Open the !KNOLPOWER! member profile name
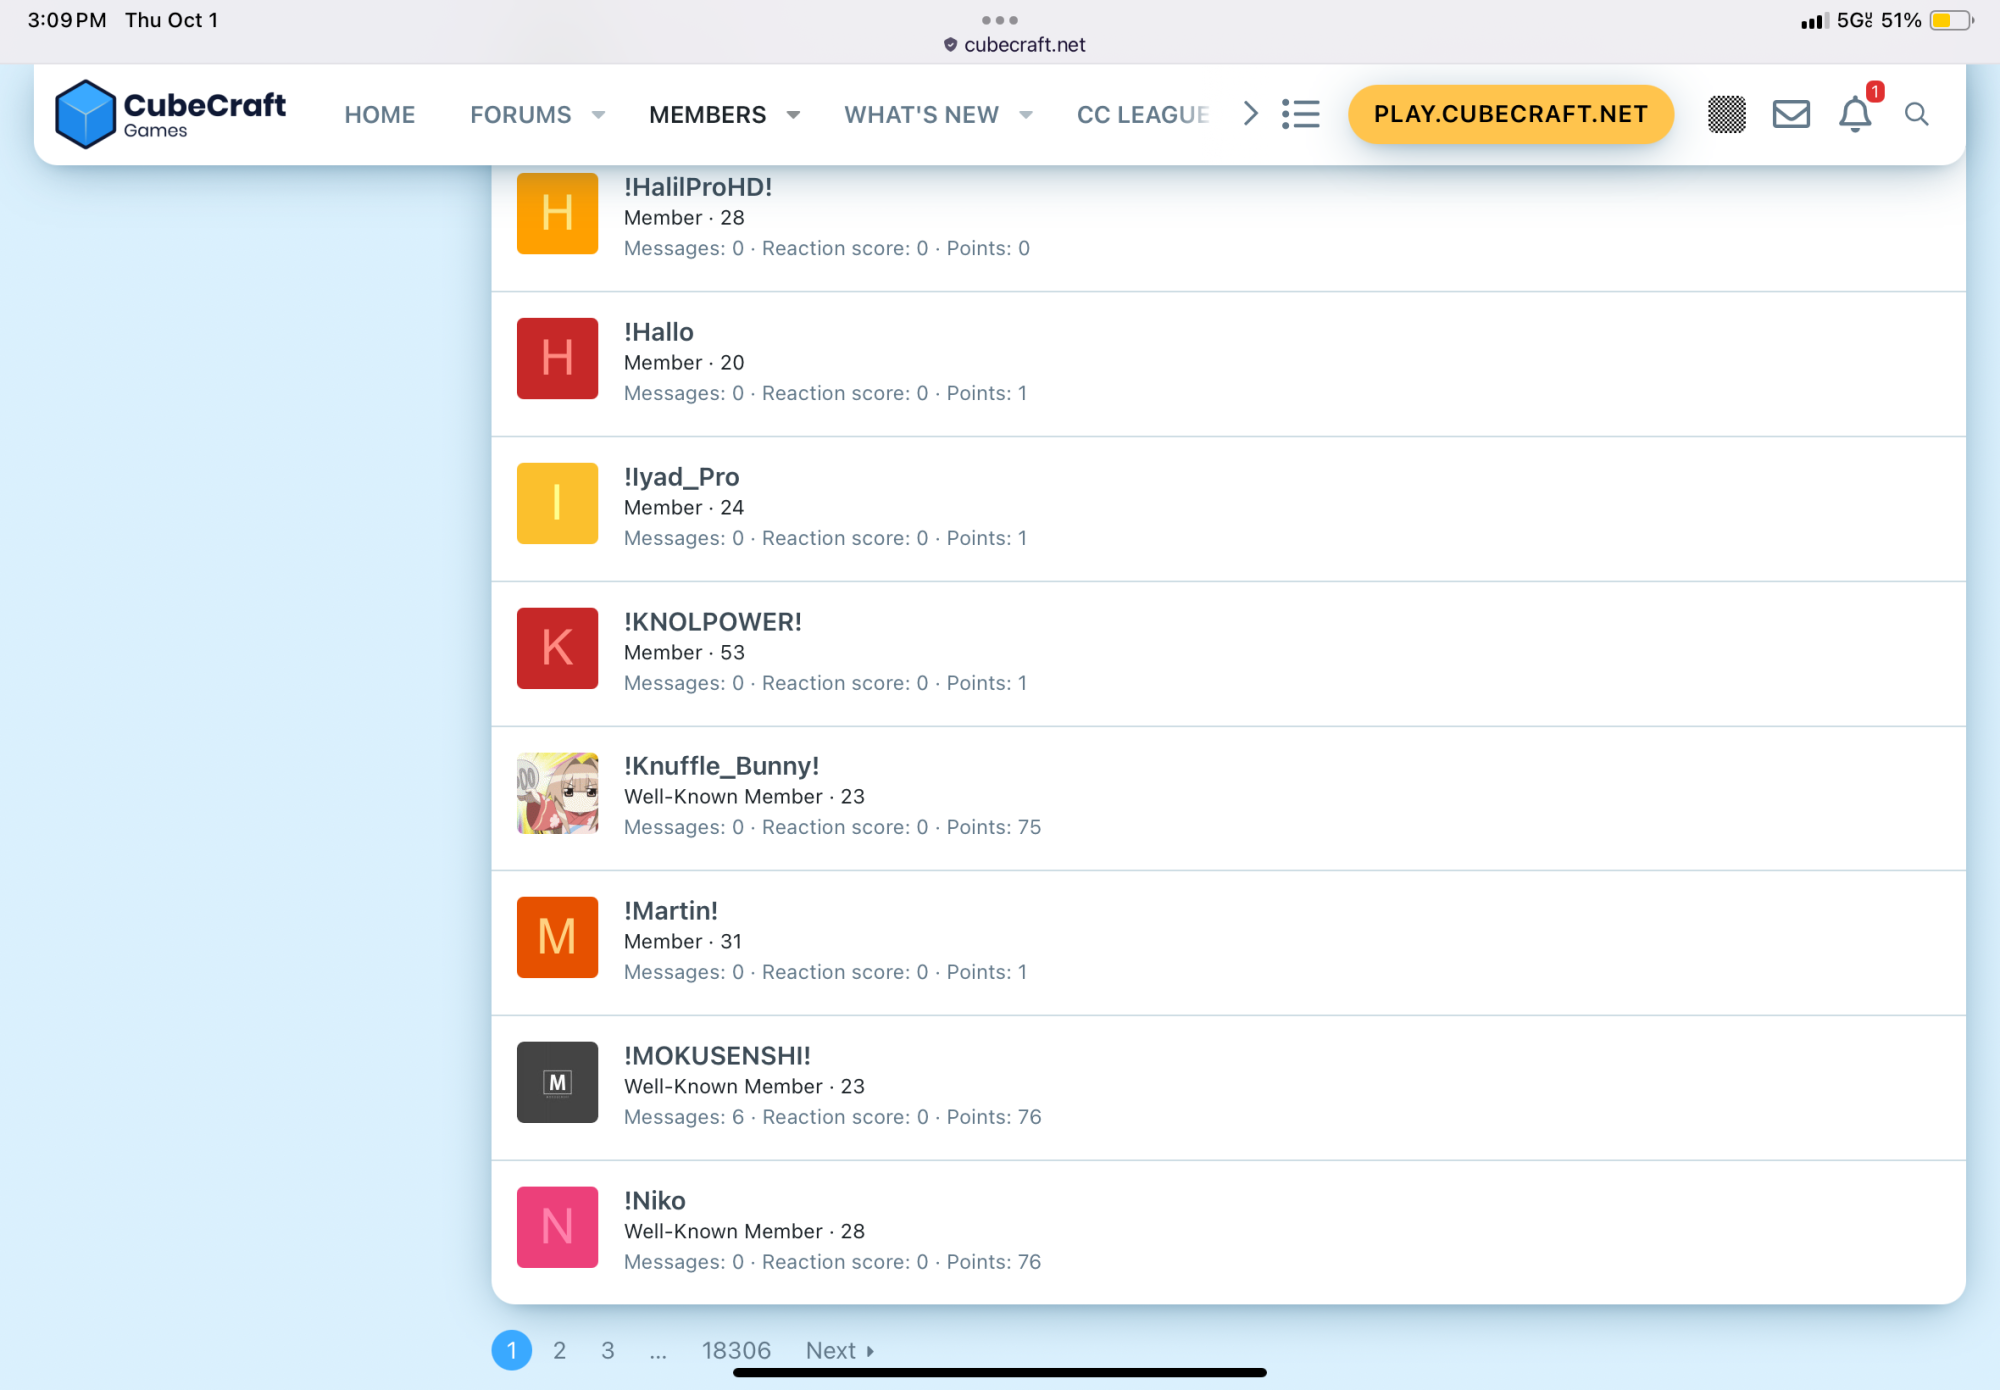 pyautogui.click(x=713, y=622)
